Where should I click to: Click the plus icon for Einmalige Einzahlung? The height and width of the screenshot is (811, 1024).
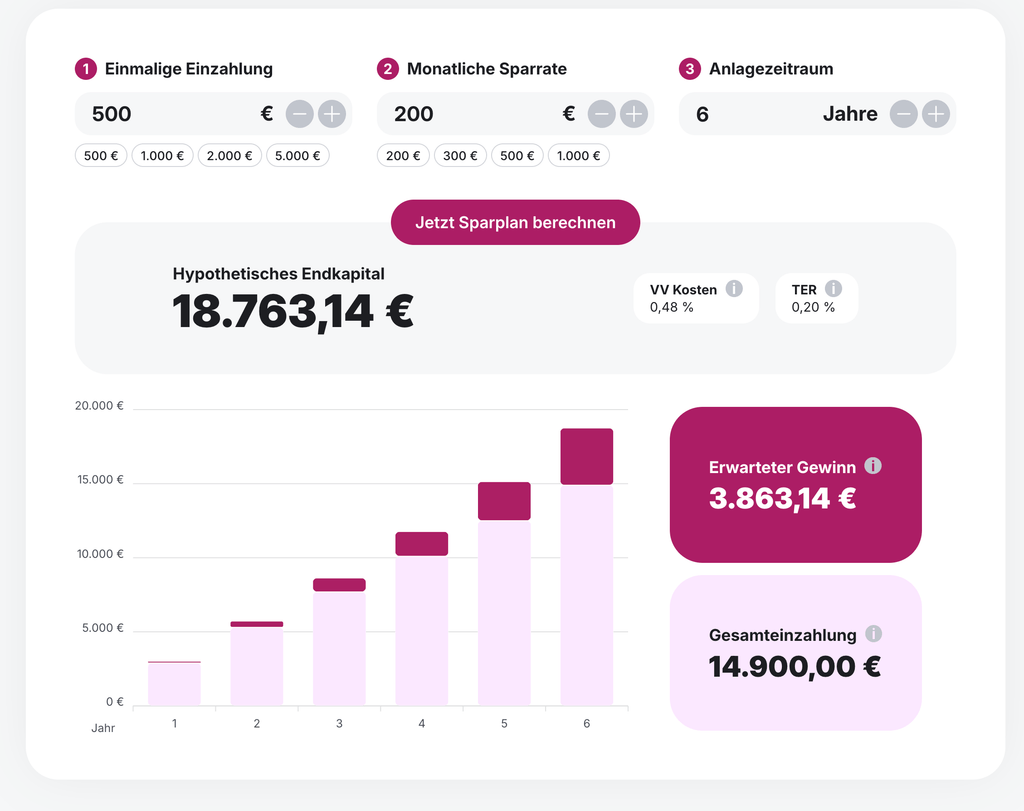click(331, 114)
